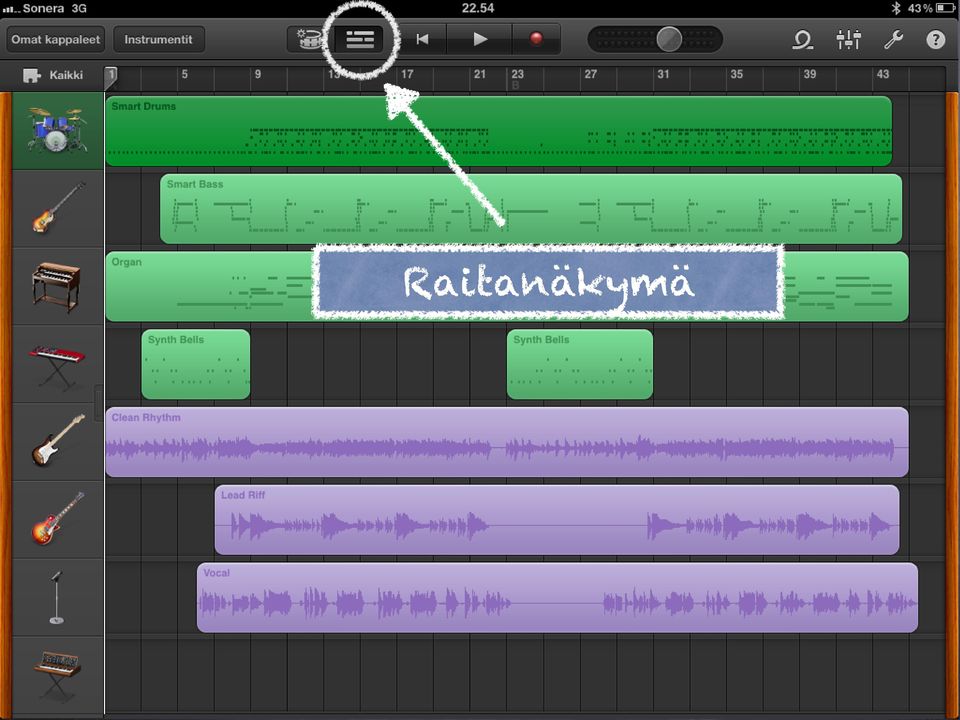Start playback with play button

pyautogui.click(x=479, y=40)
